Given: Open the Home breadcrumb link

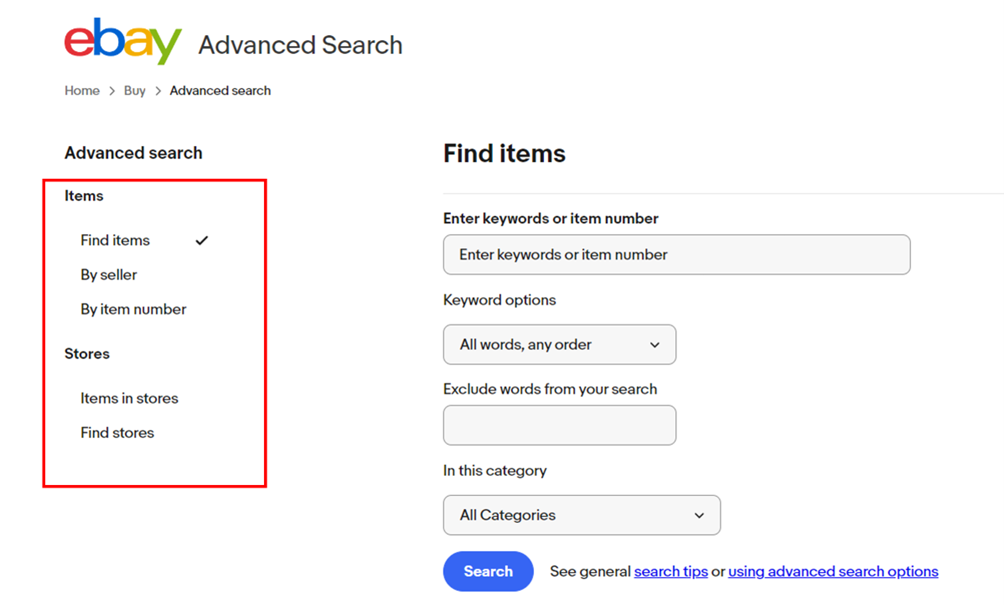Looking at the screenshot, I should [x=82, y=90].
